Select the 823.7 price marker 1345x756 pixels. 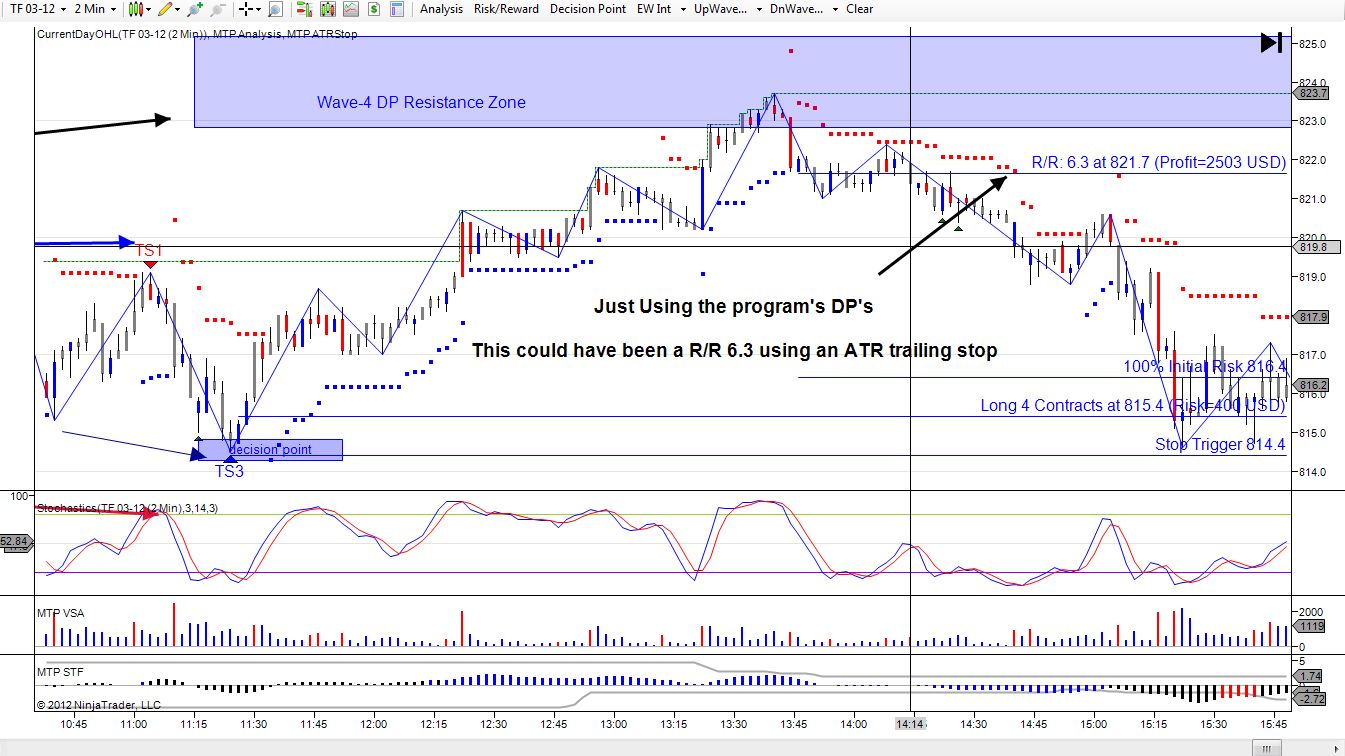tap(1312, 93)
